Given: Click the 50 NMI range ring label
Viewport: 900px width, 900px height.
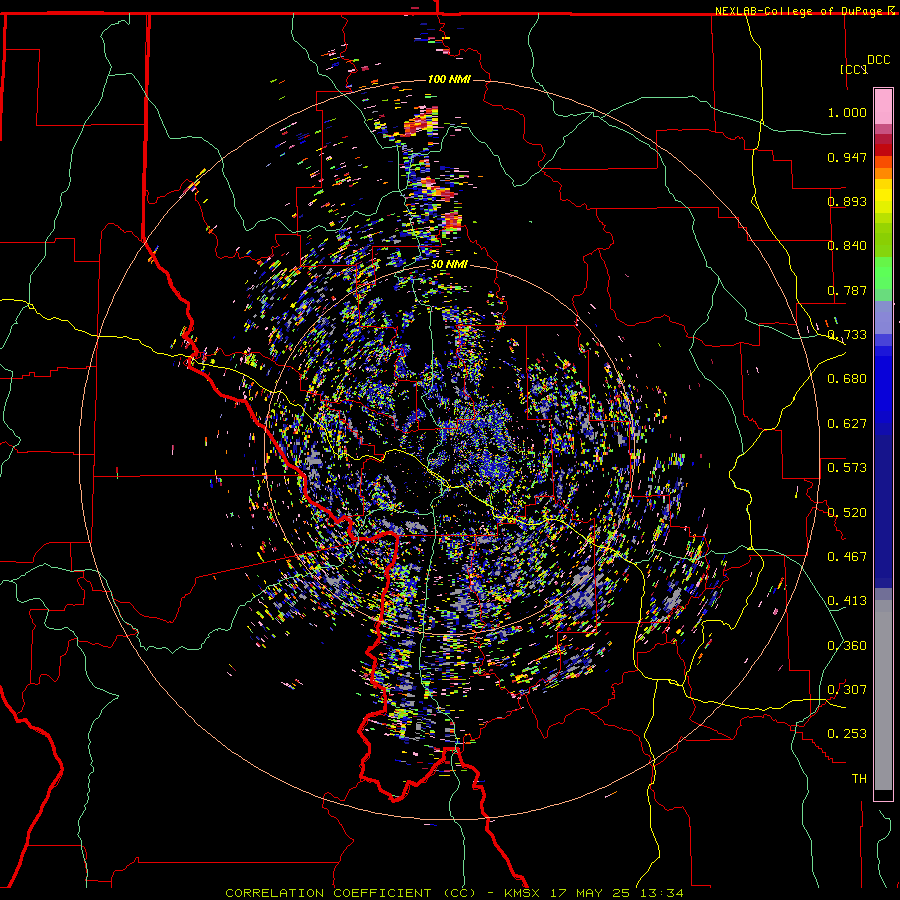Looking at the screenshot, I should (x=449, y=265).
